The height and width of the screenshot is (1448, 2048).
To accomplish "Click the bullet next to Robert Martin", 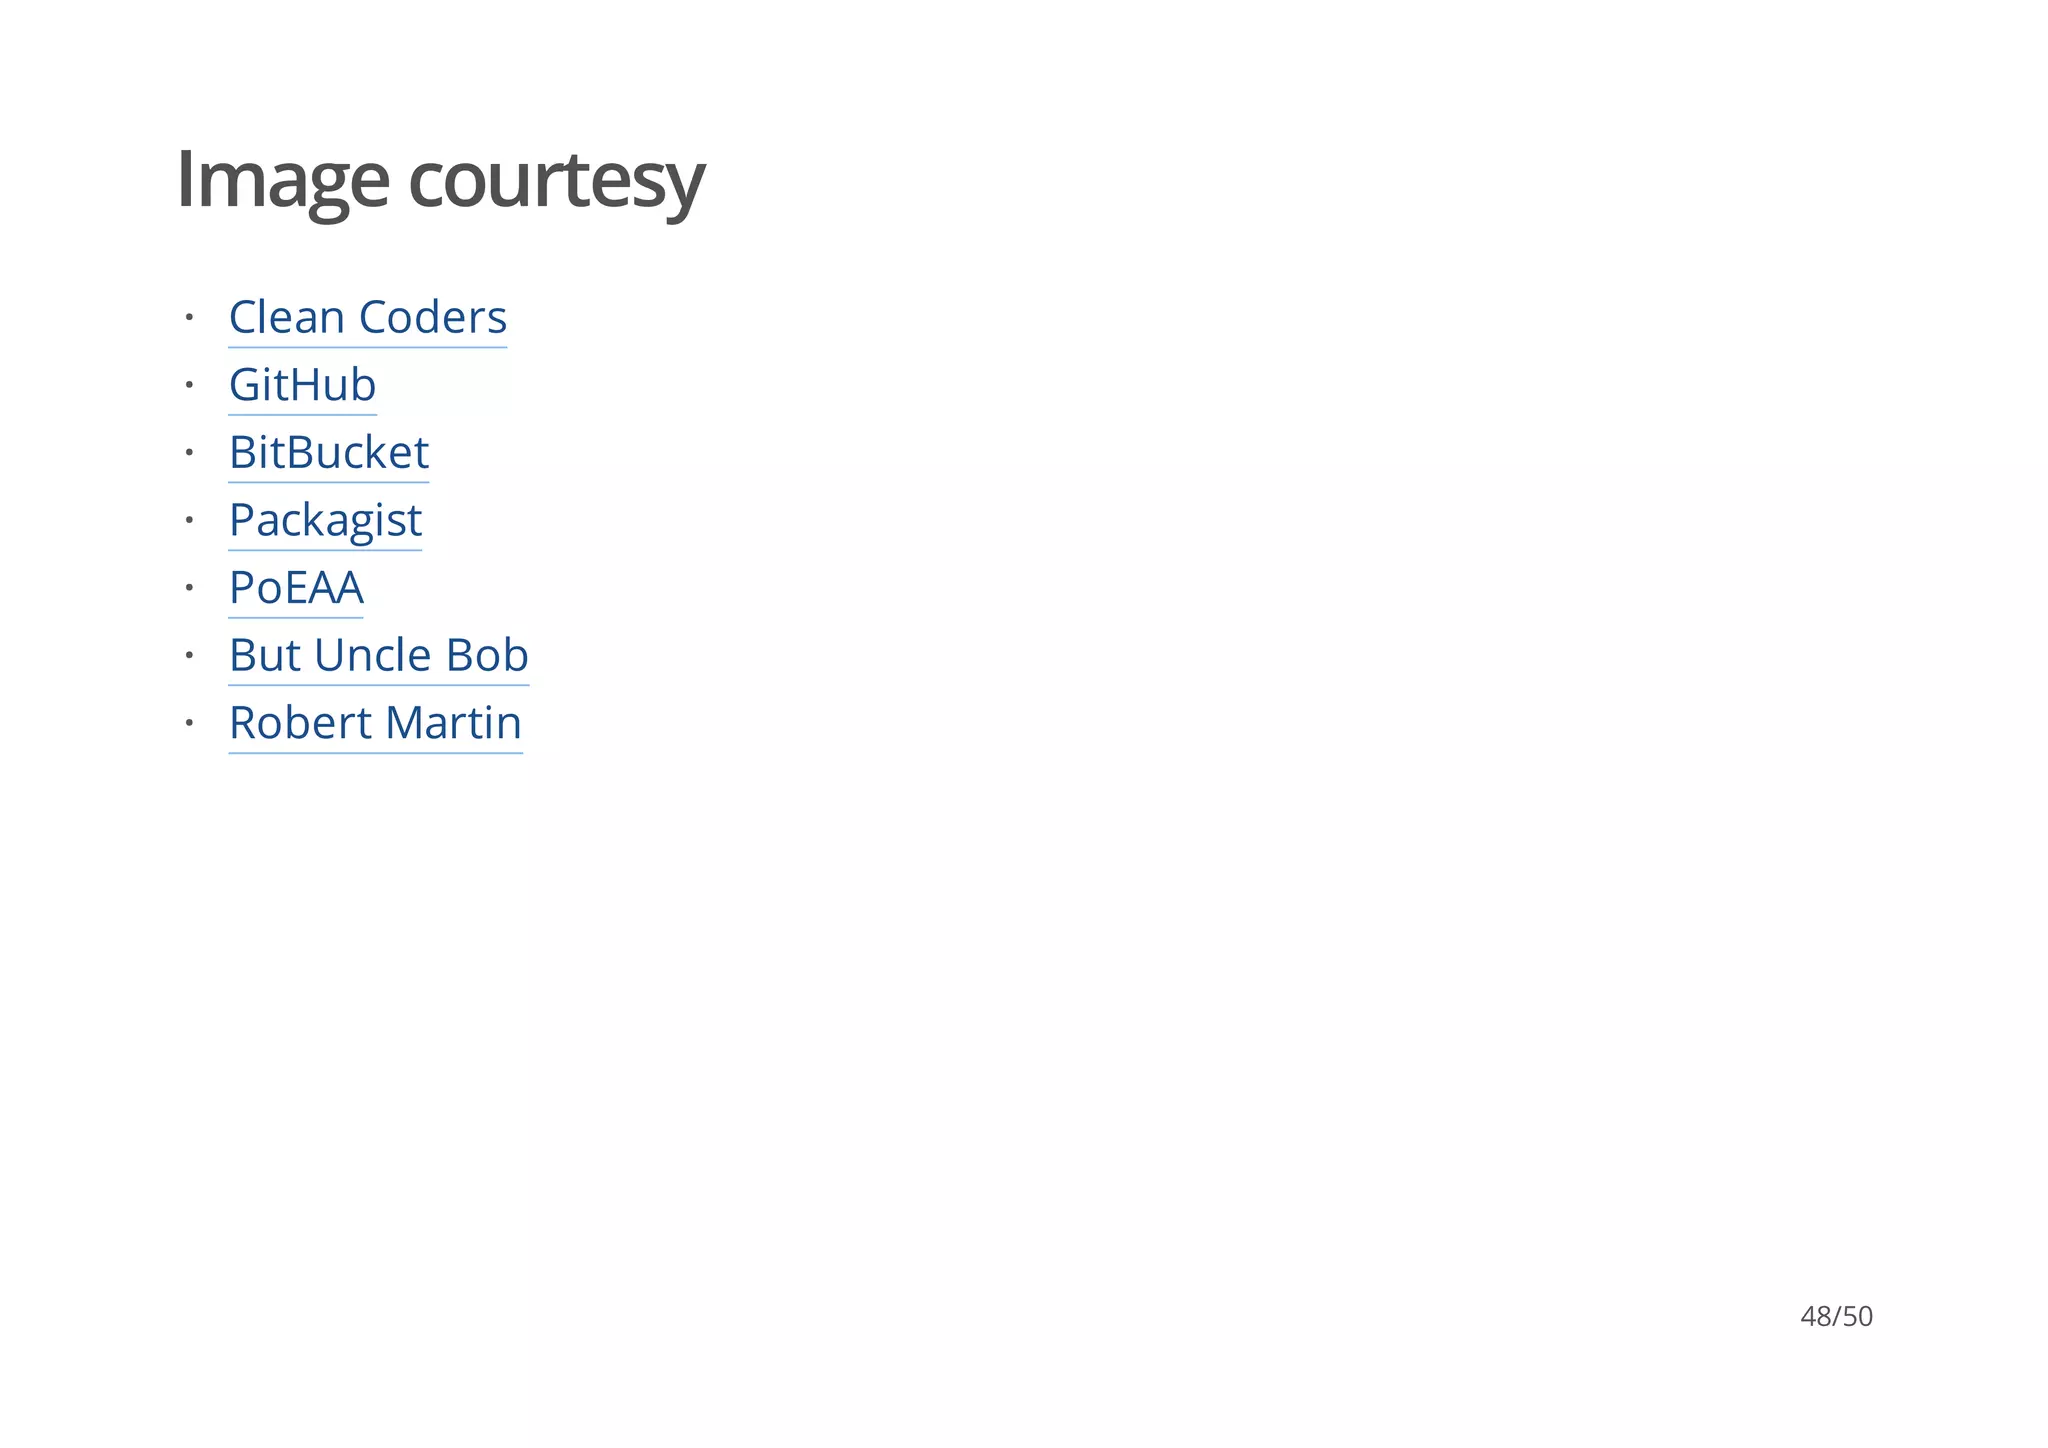I will (188, 723).
